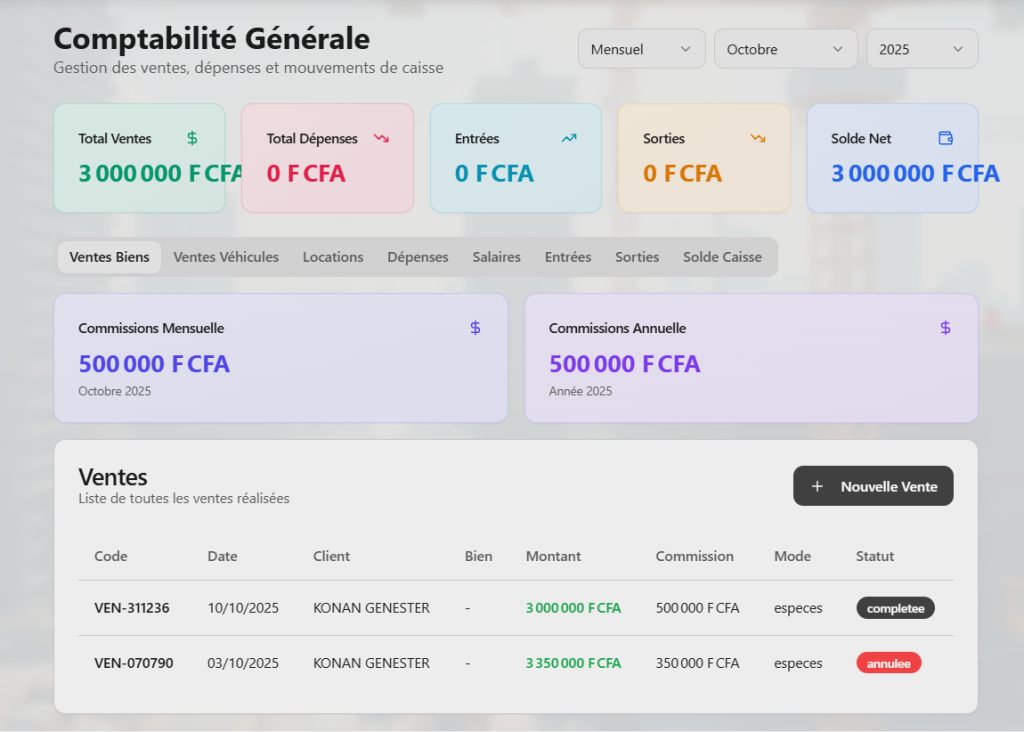Switch to the Ventes Véhicules tab
Viewport: 1024px width, 732px height.
click(226, 257)
